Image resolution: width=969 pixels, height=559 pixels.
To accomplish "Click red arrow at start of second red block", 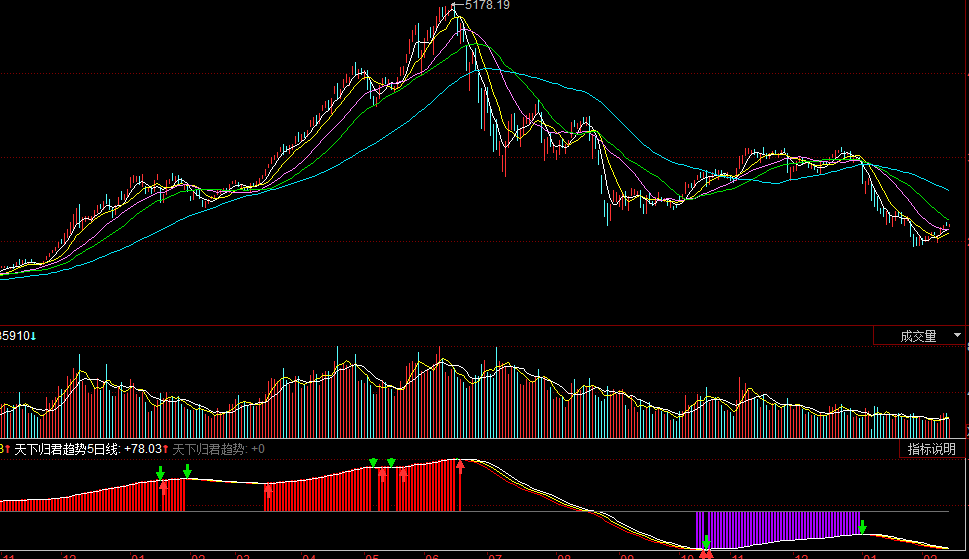I will point(268,490).
